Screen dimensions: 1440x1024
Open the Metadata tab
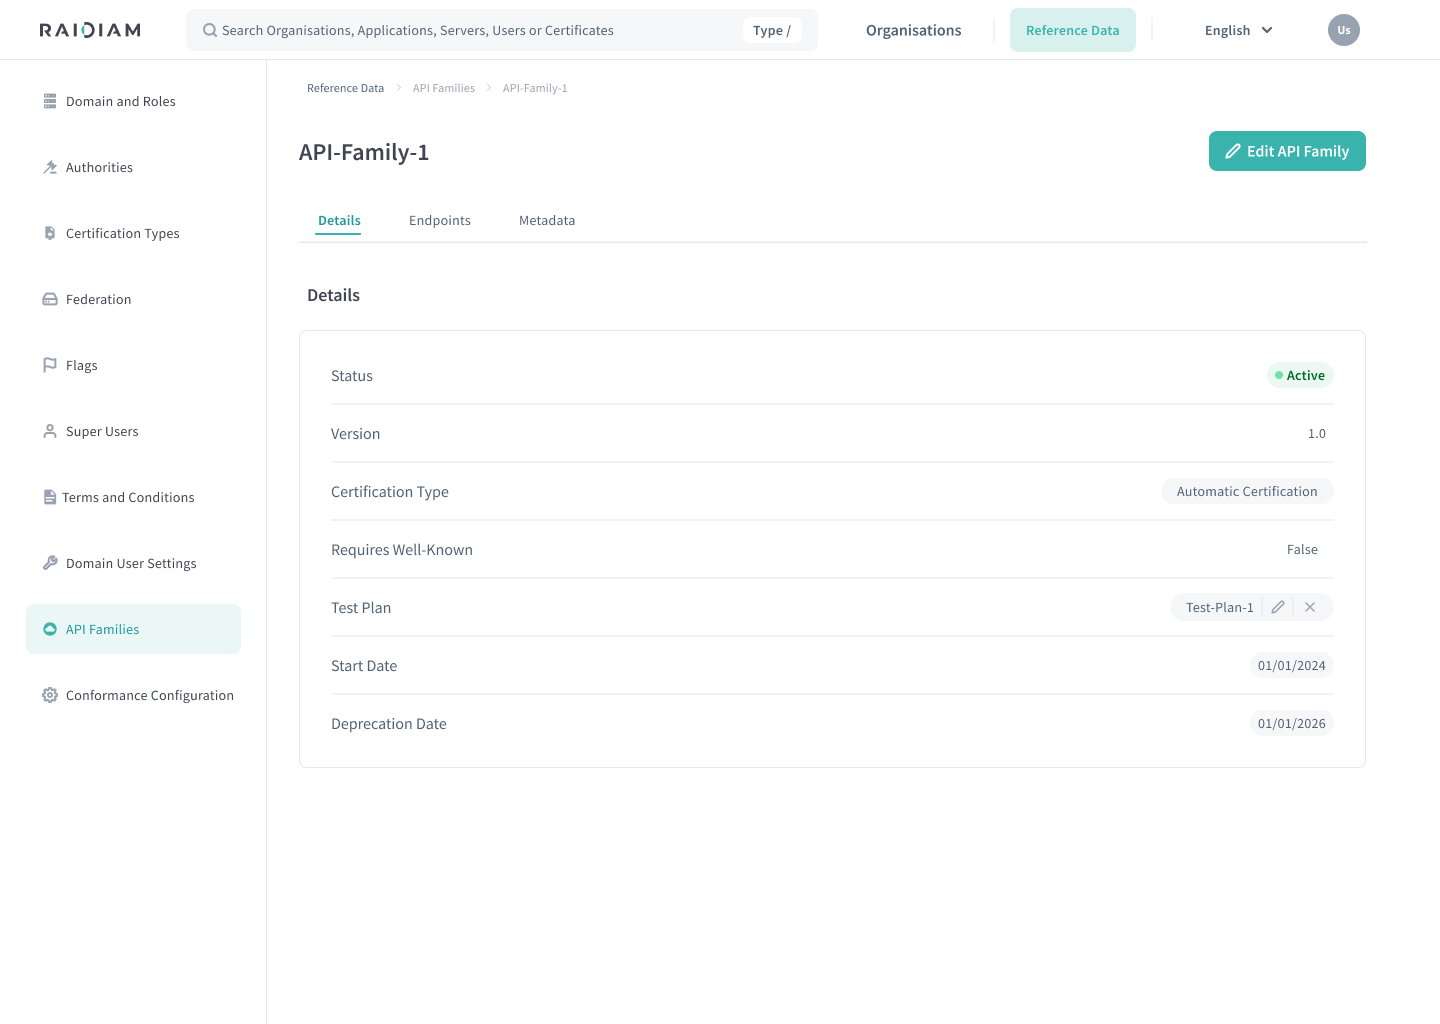click(x=547, y=220)
